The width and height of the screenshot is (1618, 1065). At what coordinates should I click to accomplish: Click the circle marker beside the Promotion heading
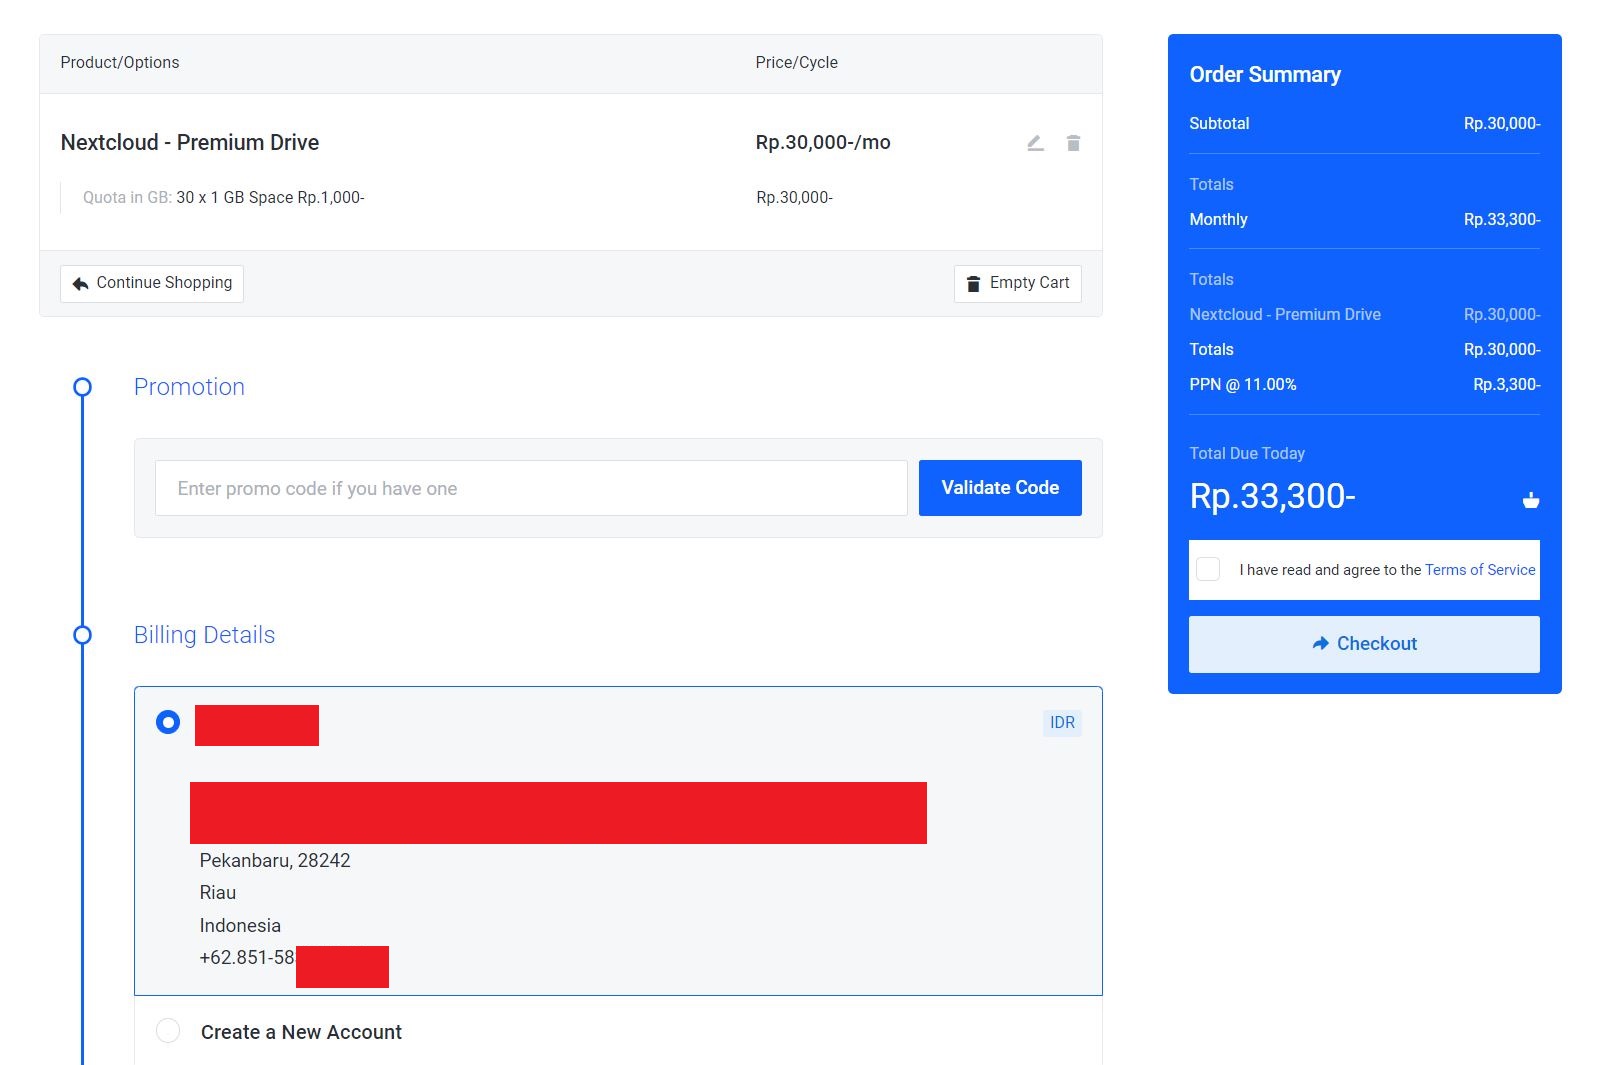pos(81,387)
